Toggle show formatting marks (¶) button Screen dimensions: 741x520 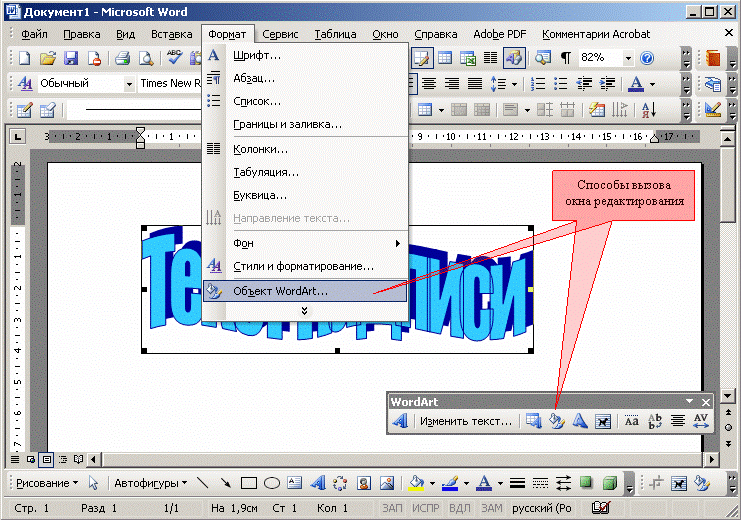pyautogui.click(x=566, y=58)
